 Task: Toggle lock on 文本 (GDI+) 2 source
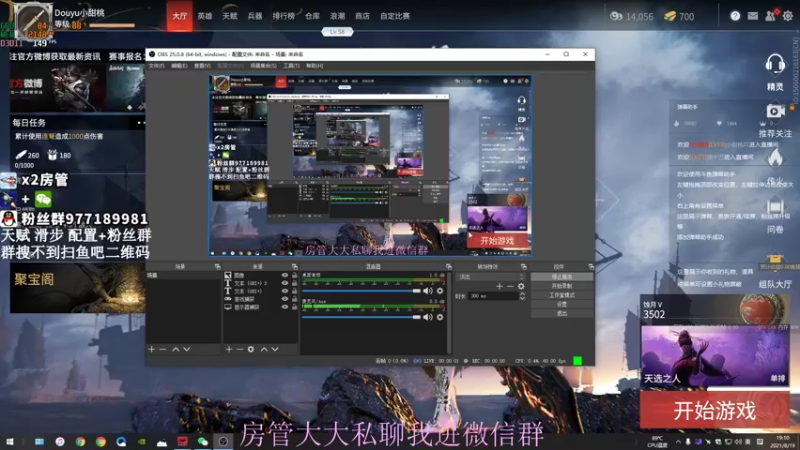tap(294, 283)
